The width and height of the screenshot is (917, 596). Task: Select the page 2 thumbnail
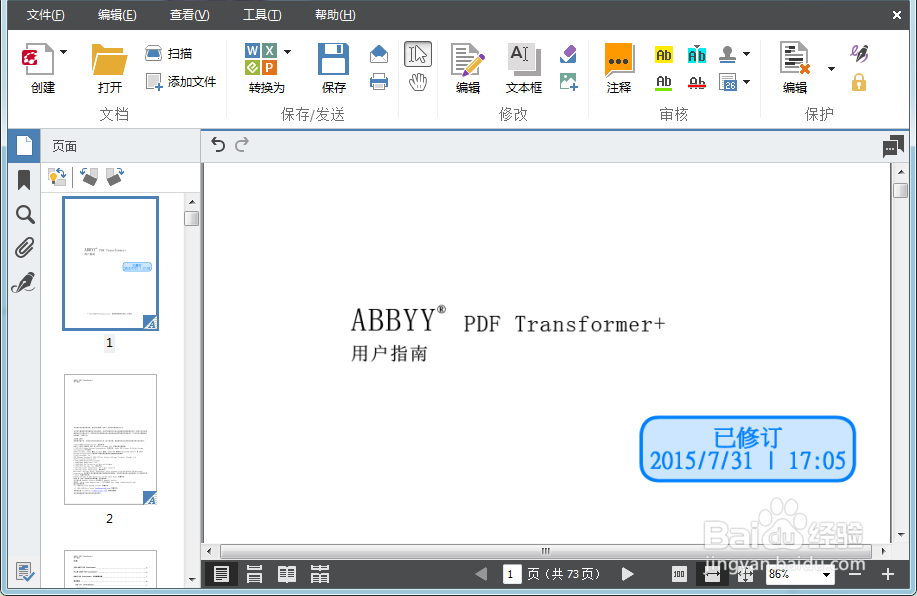pos(110,440)
